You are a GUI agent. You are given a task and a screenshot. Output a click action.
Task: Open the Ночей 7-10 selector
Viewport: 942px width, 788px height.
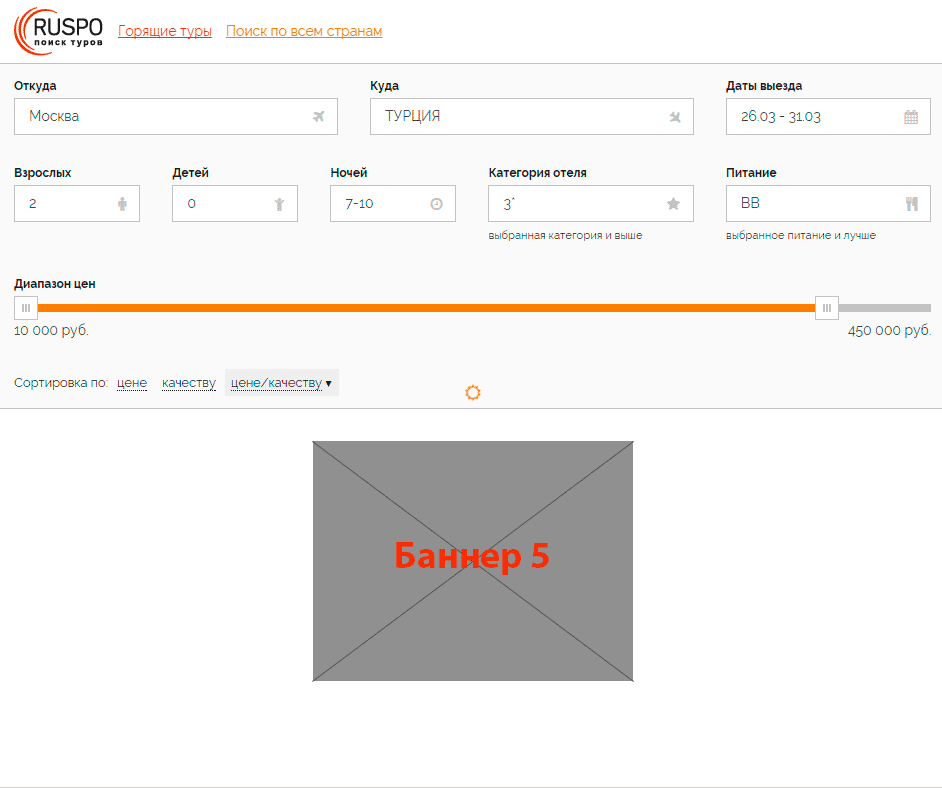coord(380,204)
